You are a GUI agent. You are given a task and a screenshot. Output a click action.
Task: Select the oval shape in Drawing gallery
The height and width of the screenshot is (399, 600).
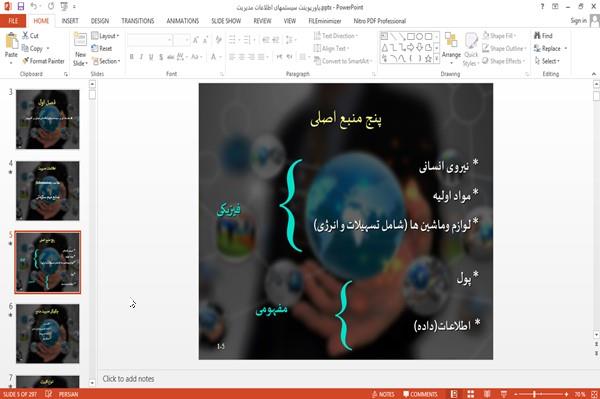pyautogui.click(x=419, y=37)
